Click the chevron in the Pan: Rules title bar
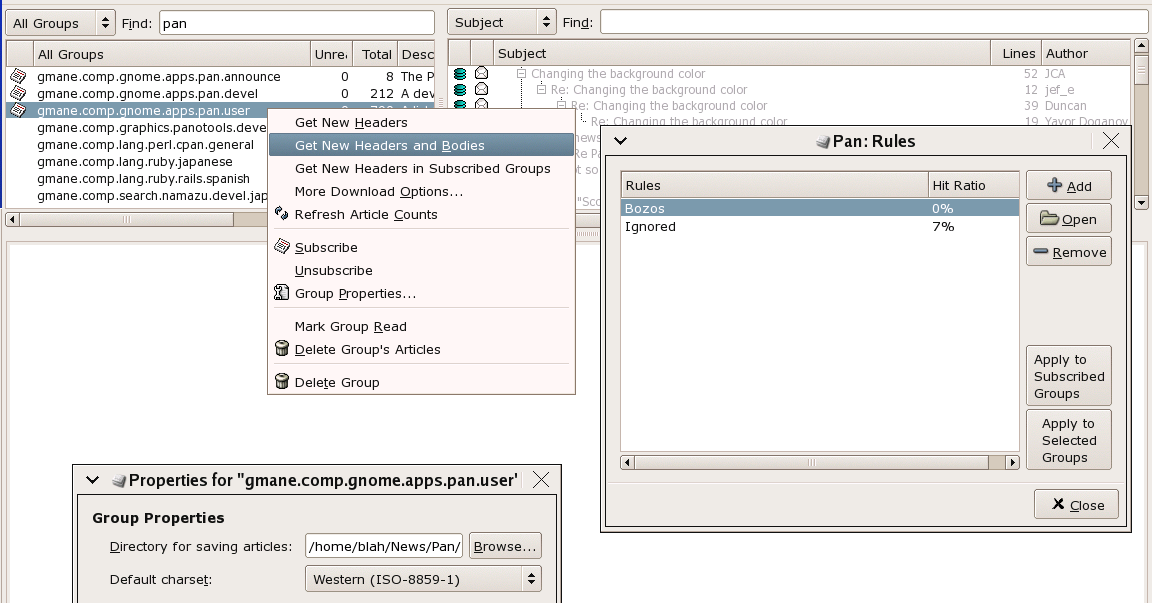 tap(621, 140)
